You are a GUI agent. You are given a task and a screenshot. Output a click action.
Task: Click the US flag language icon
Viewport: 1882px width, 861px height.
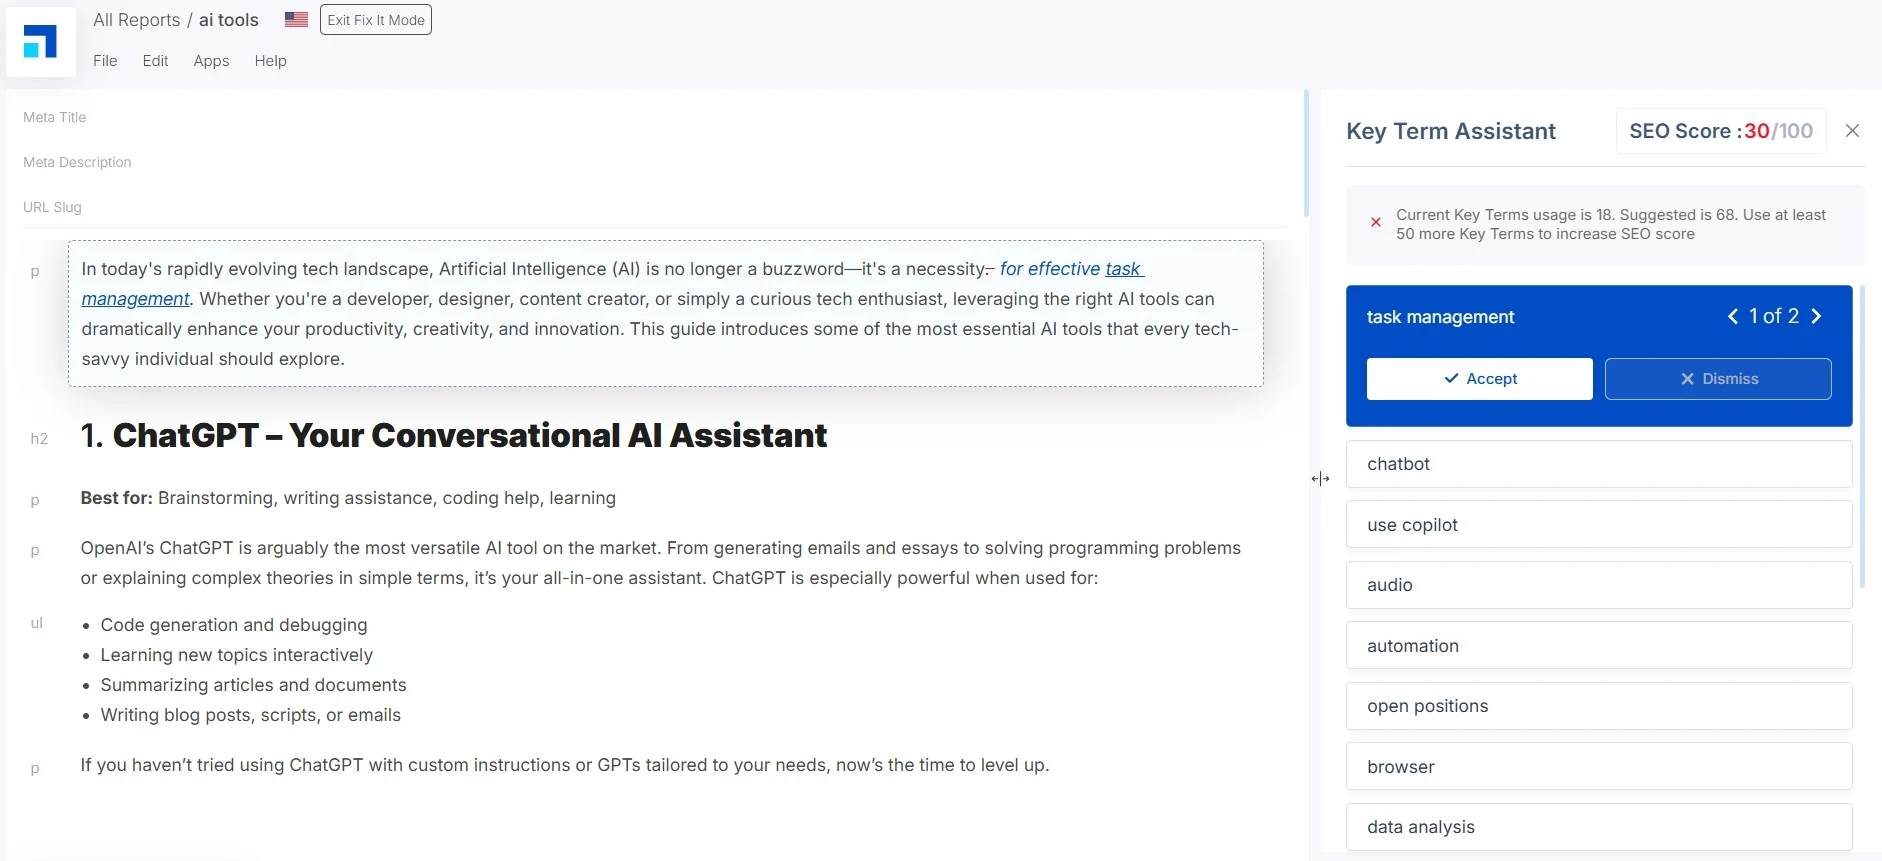click(296, 19)
